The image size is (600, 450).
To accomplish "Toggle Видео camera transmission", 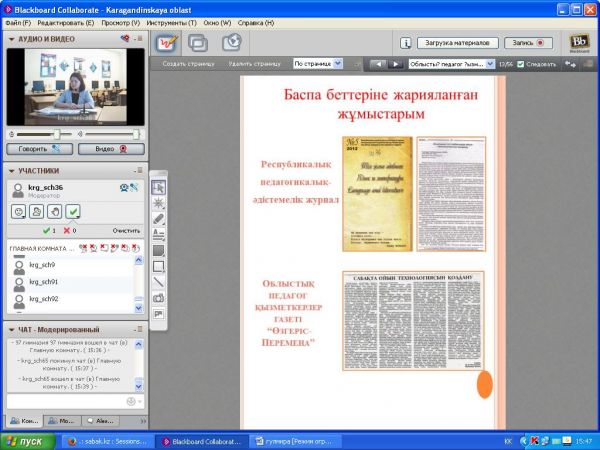I will point(111,148).
